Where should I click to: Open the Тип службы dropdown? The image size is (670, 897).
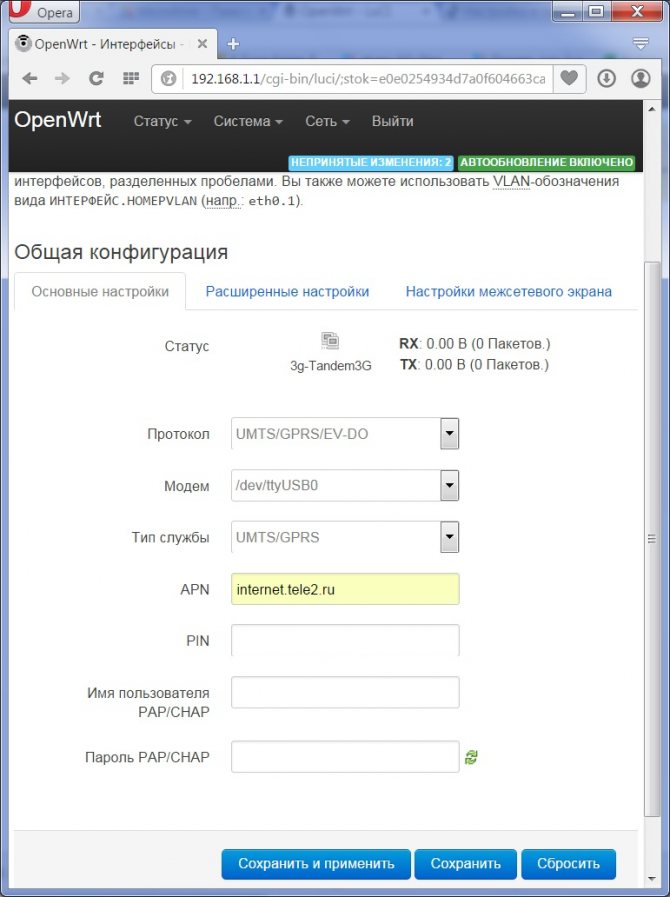[345, 537]
